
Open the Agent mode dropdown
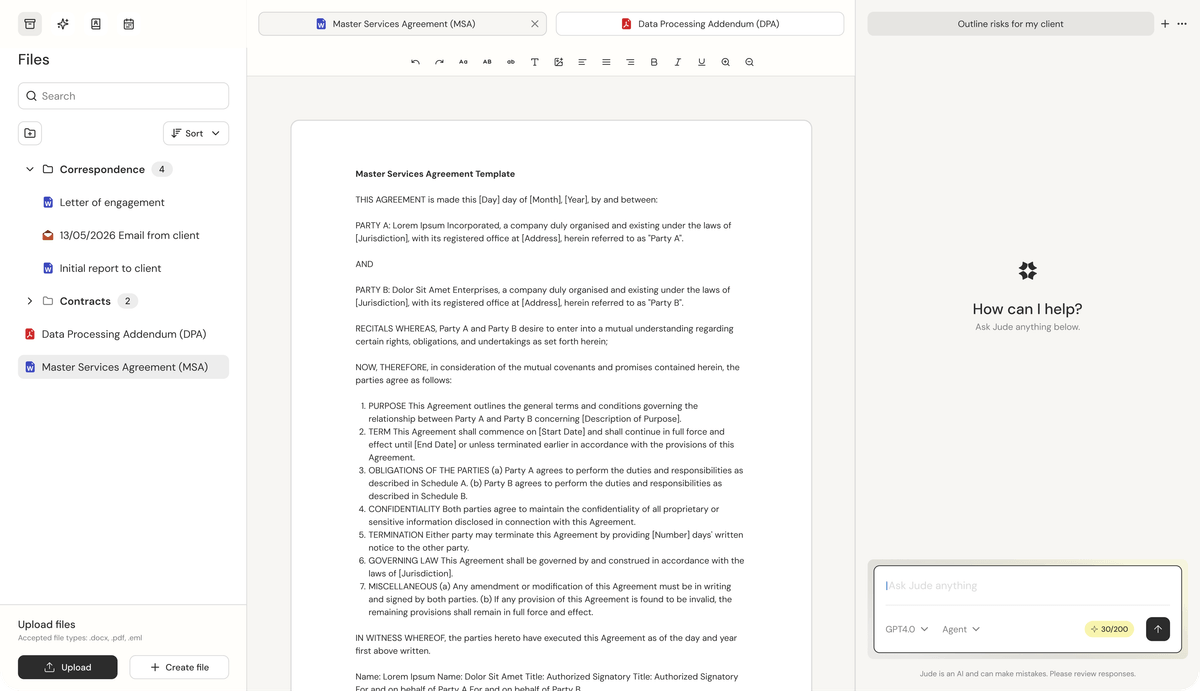pos(961,629)
